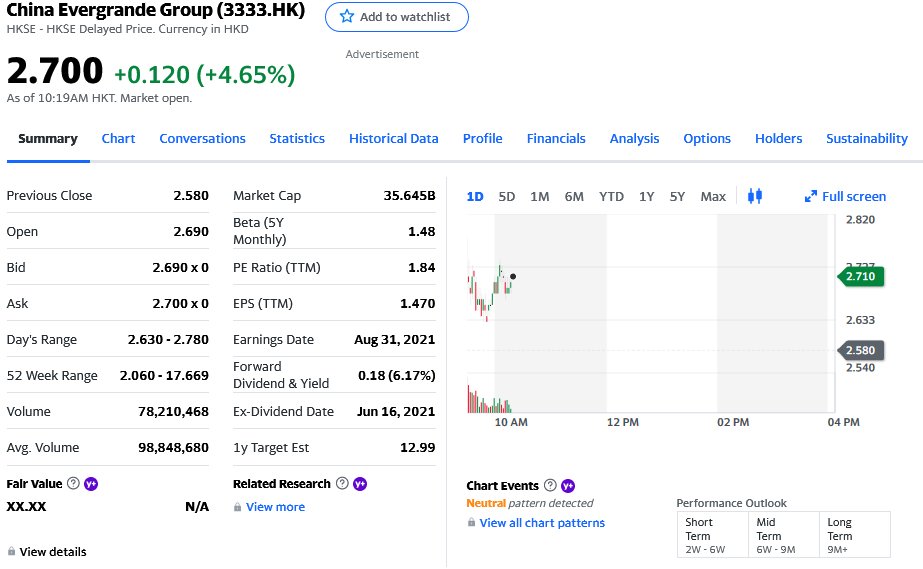
Task: Click the purple premium badge beside Chart Events
Action: (x=567, y=486)
